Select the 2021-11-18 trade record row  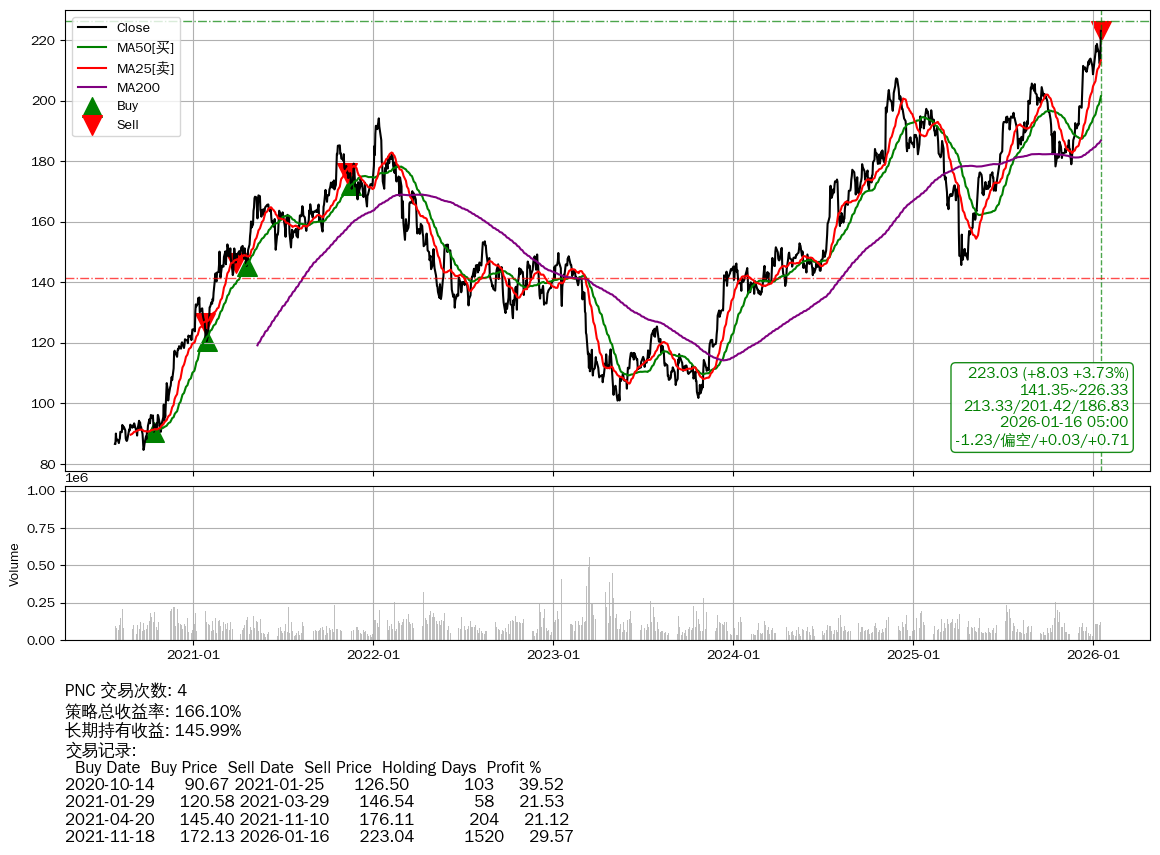point(318,836)
